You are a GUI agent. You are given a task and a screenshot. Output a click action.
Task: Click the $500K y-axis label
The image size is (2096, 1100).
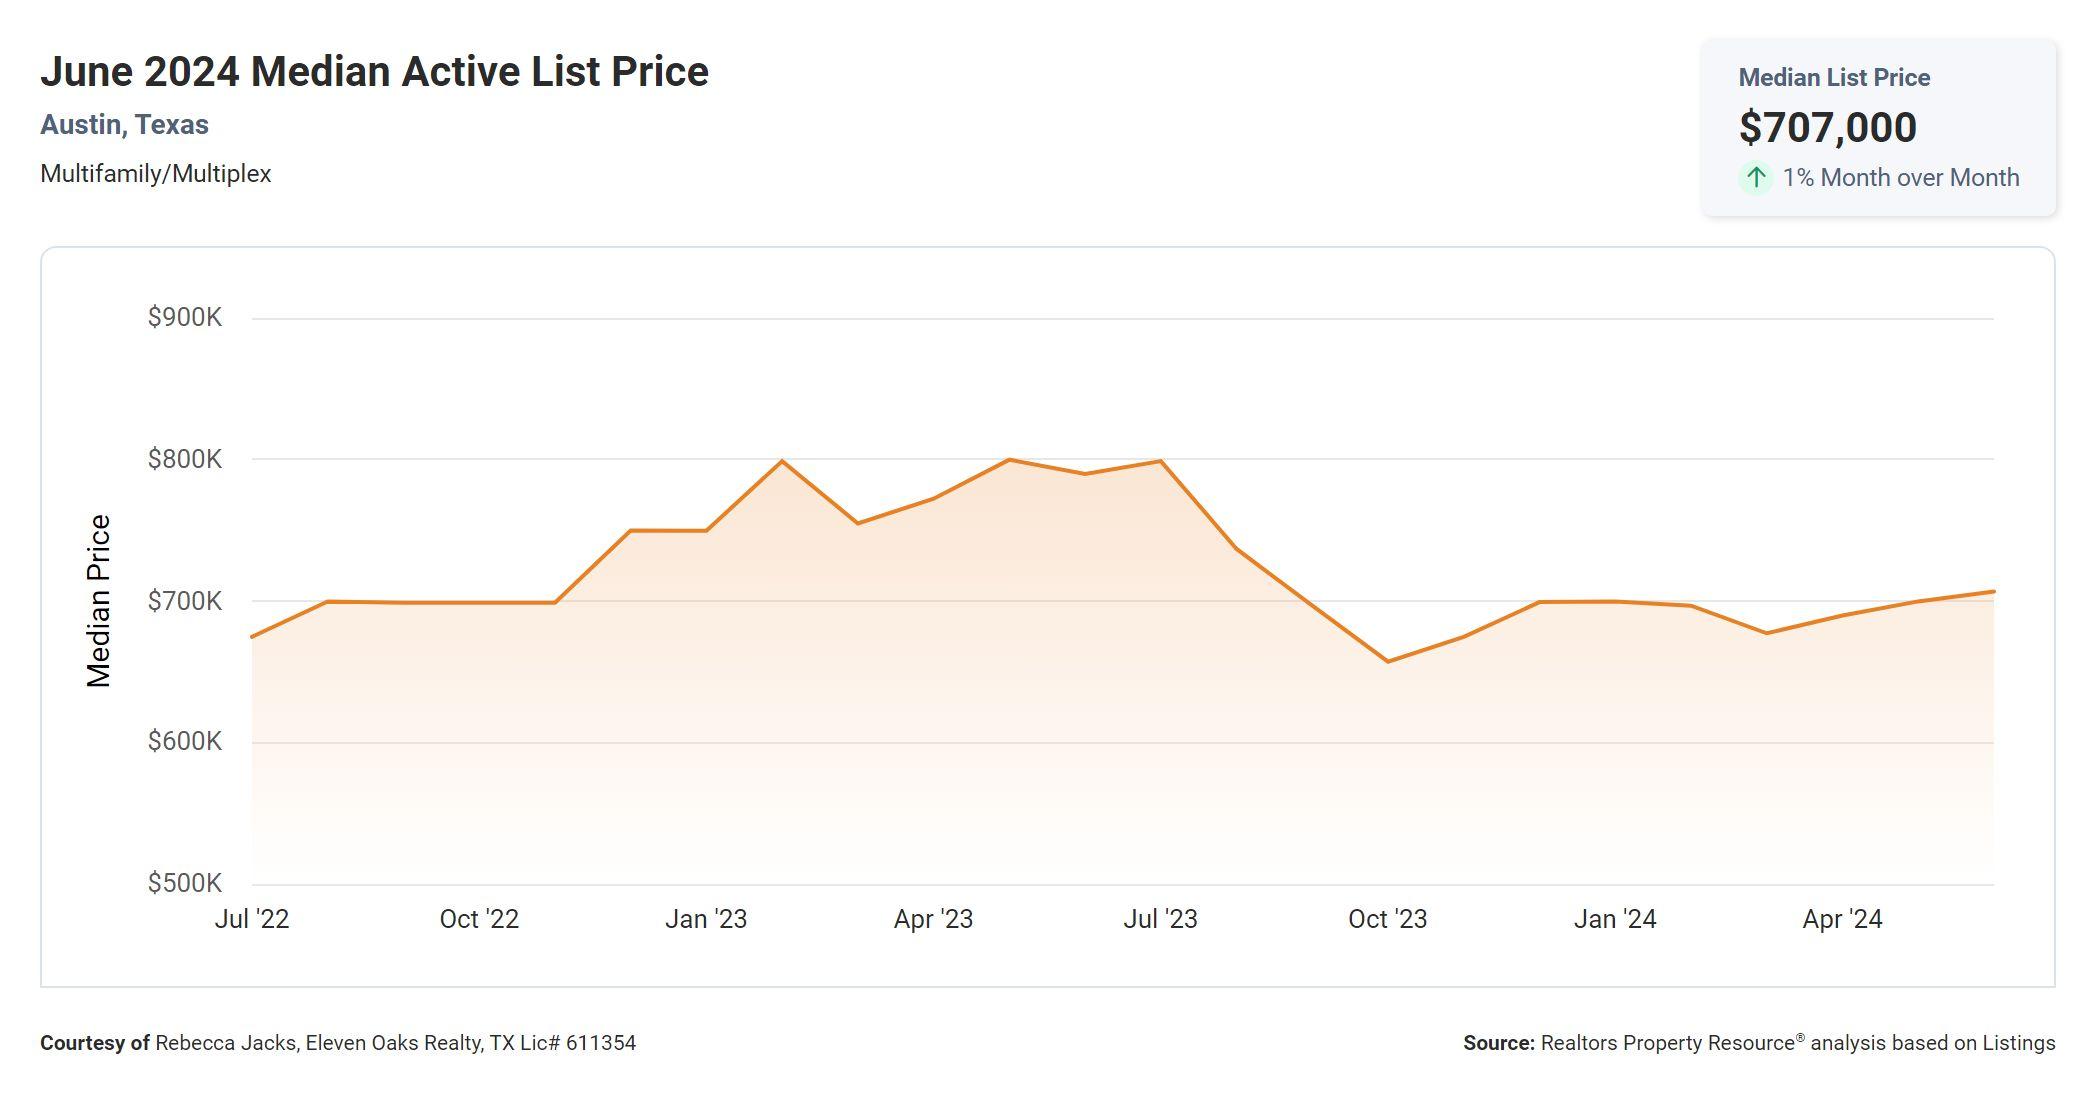click(x=185, y=883)
